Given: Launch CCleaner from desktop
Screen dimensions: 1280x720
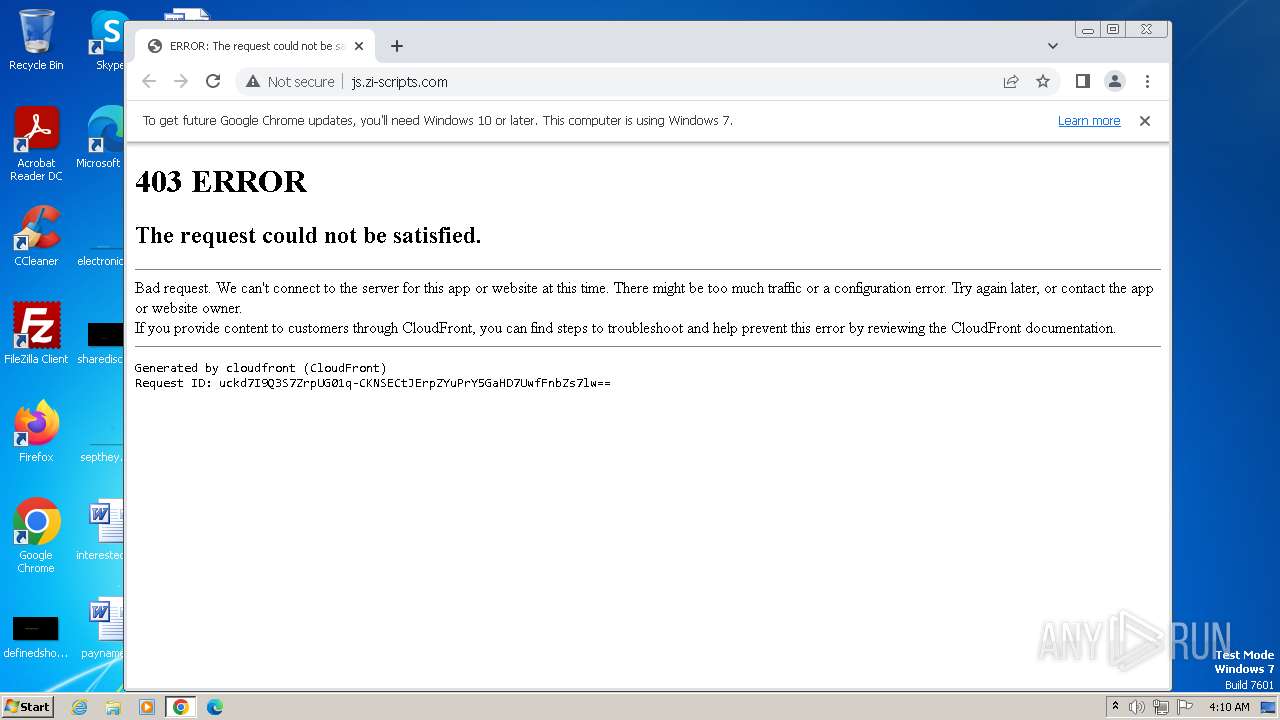Looking at the screenshot, I should pos(36,236).
